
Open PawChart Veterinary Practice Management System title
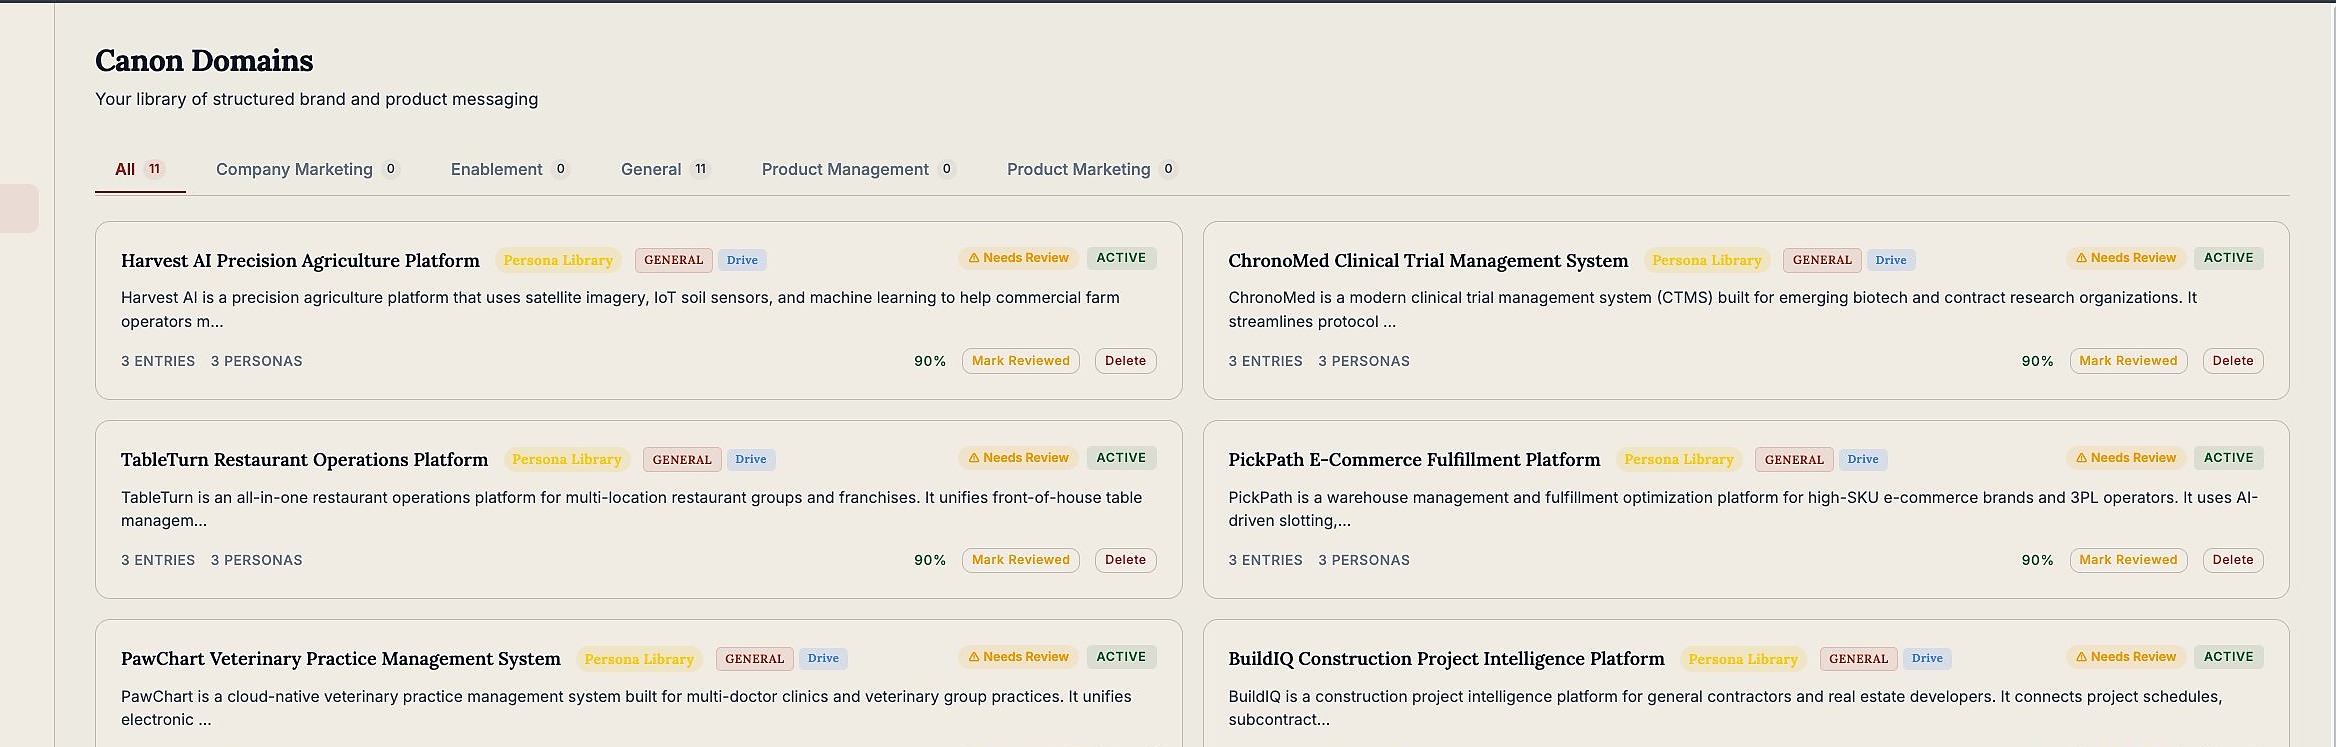pos(341,658)
